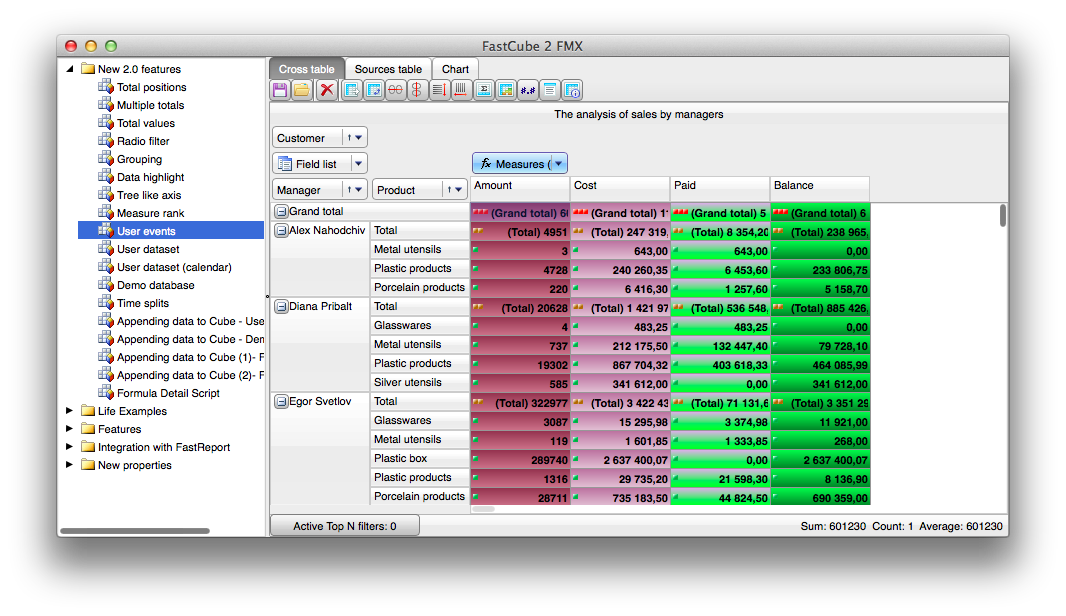Screen dimensions: 1066x616
Task: Click the cube icon beside Total positions
Action: (x=105, y=86)
